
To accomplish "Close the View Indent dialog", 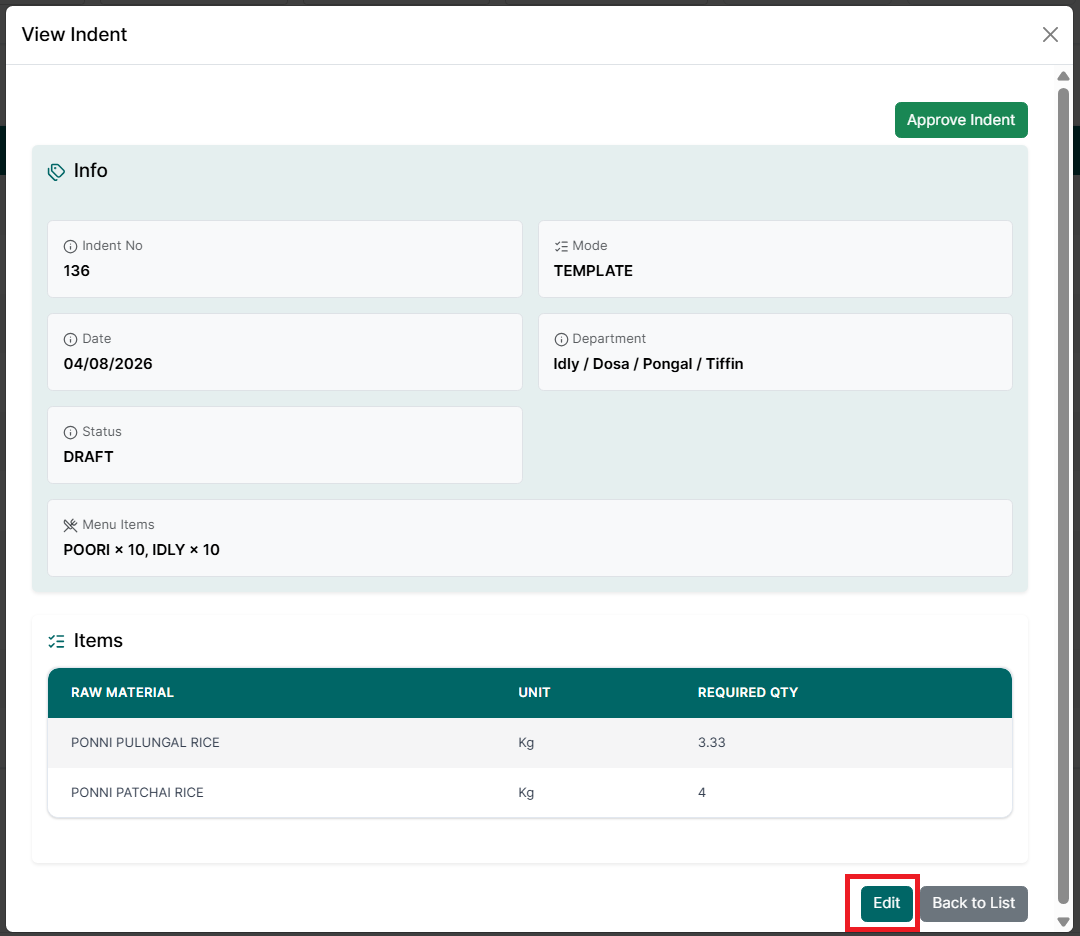I will click(x=1050, y=34).
